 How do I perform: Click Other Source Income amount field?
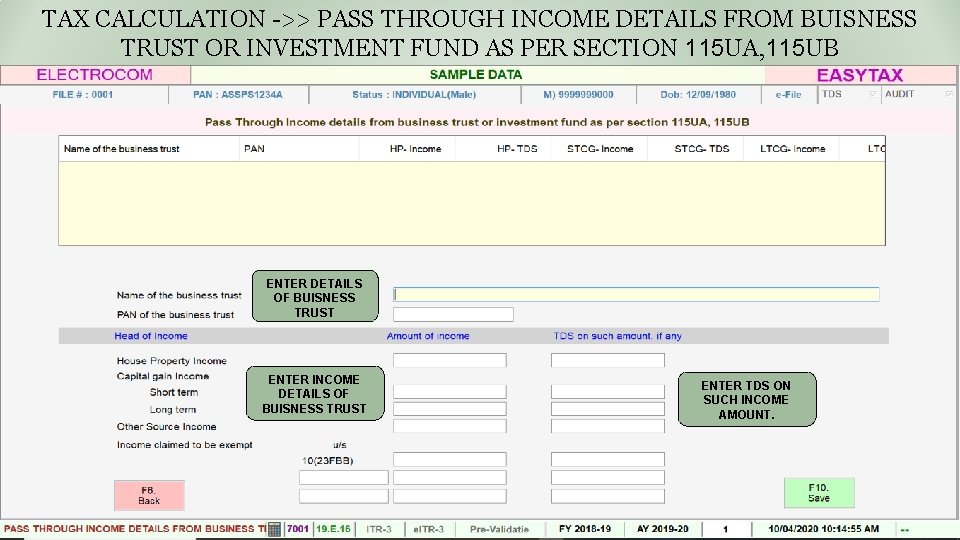pyautogui.click(x=449, y=426)
